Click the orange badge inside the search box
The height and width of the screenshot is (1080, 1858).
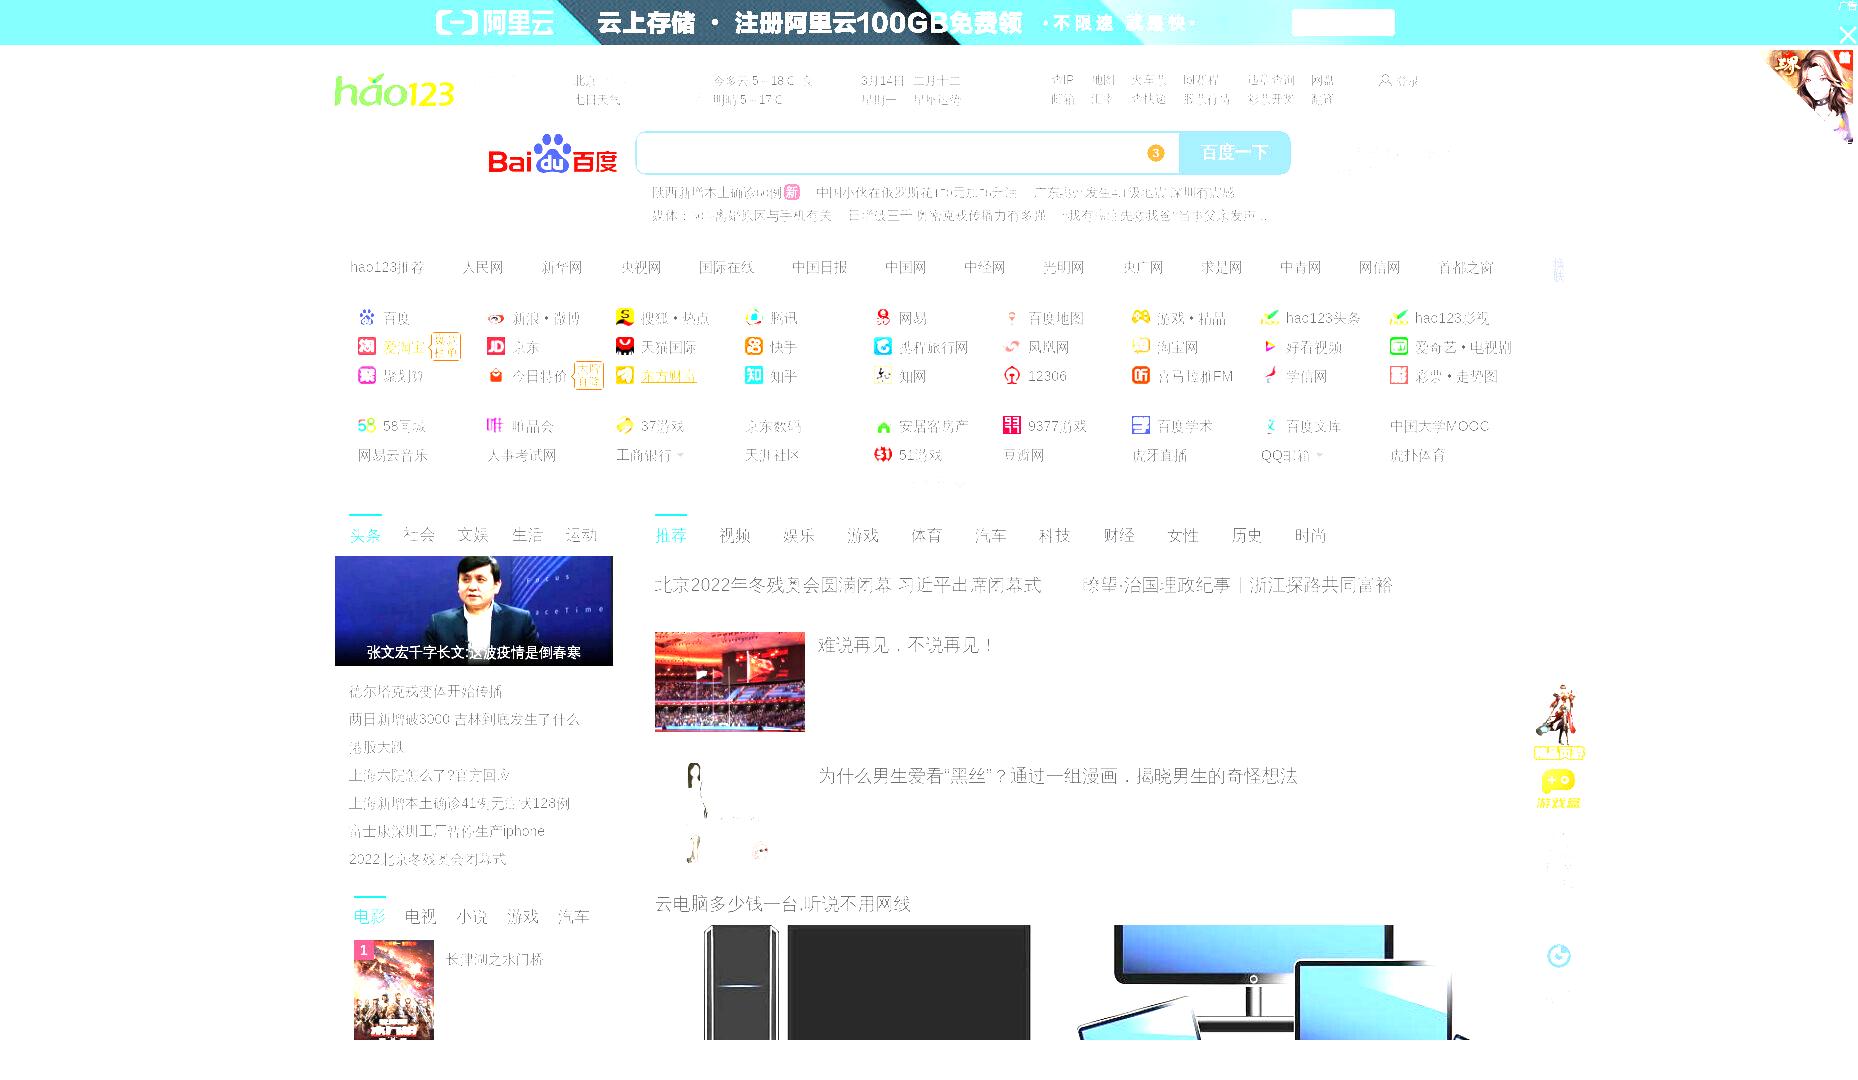tap(1156, 153)
